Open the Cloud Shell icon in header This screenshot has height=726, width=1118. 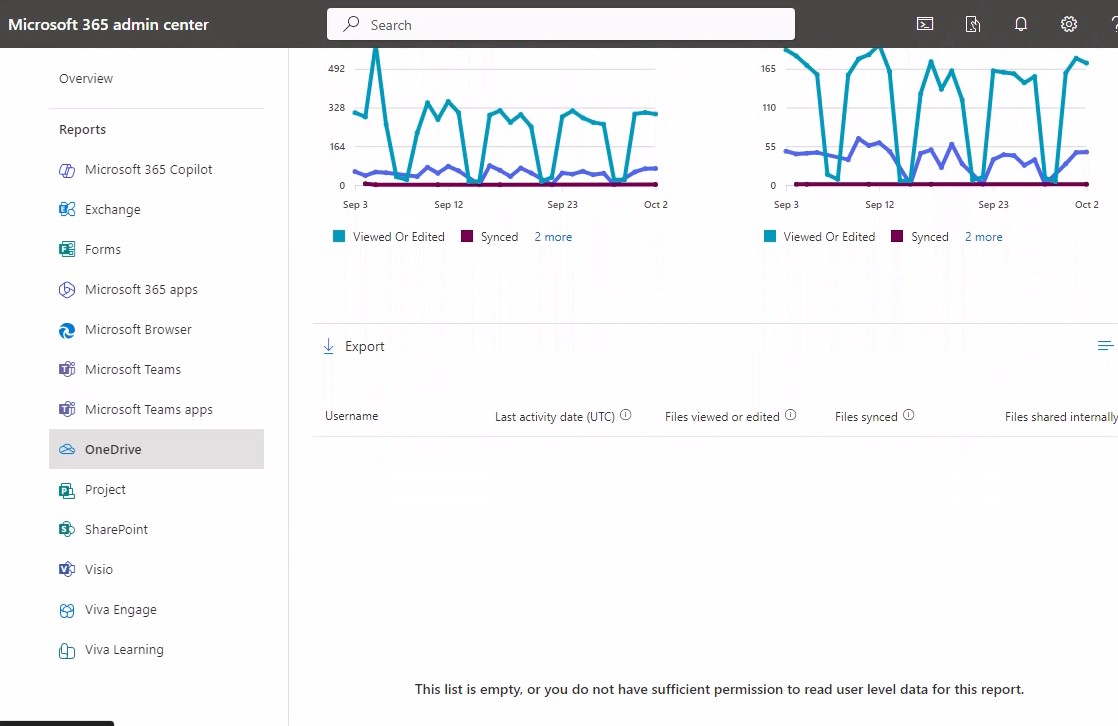(925, 24)
